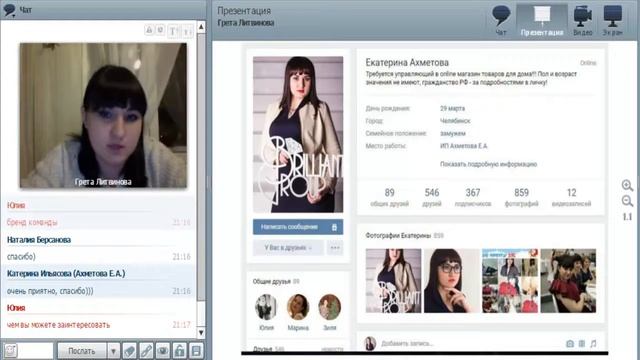This screenshot has height=360, width=640.
Task: Toggle the padlock icon in chat toolbar
Action: [179, 351]
